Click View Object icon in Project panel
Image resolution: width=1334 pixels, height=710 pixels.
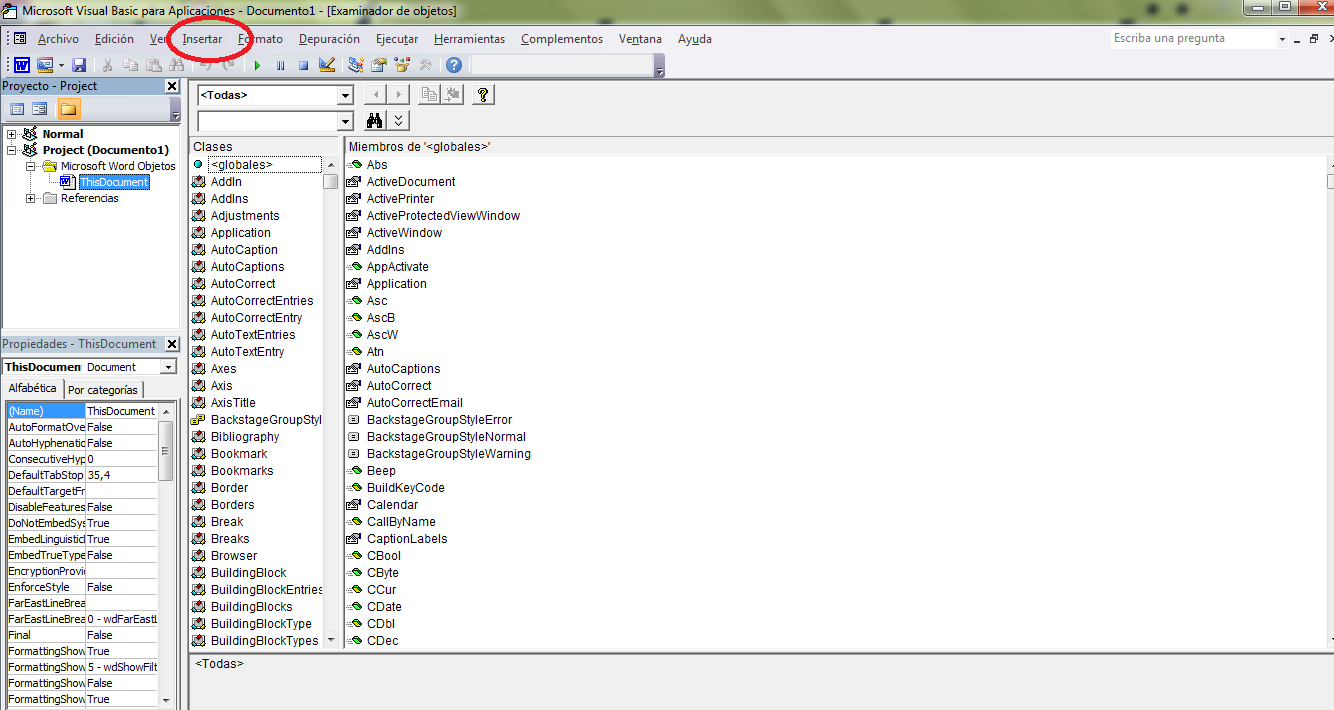pyautogui.click(x=39, y=109)
